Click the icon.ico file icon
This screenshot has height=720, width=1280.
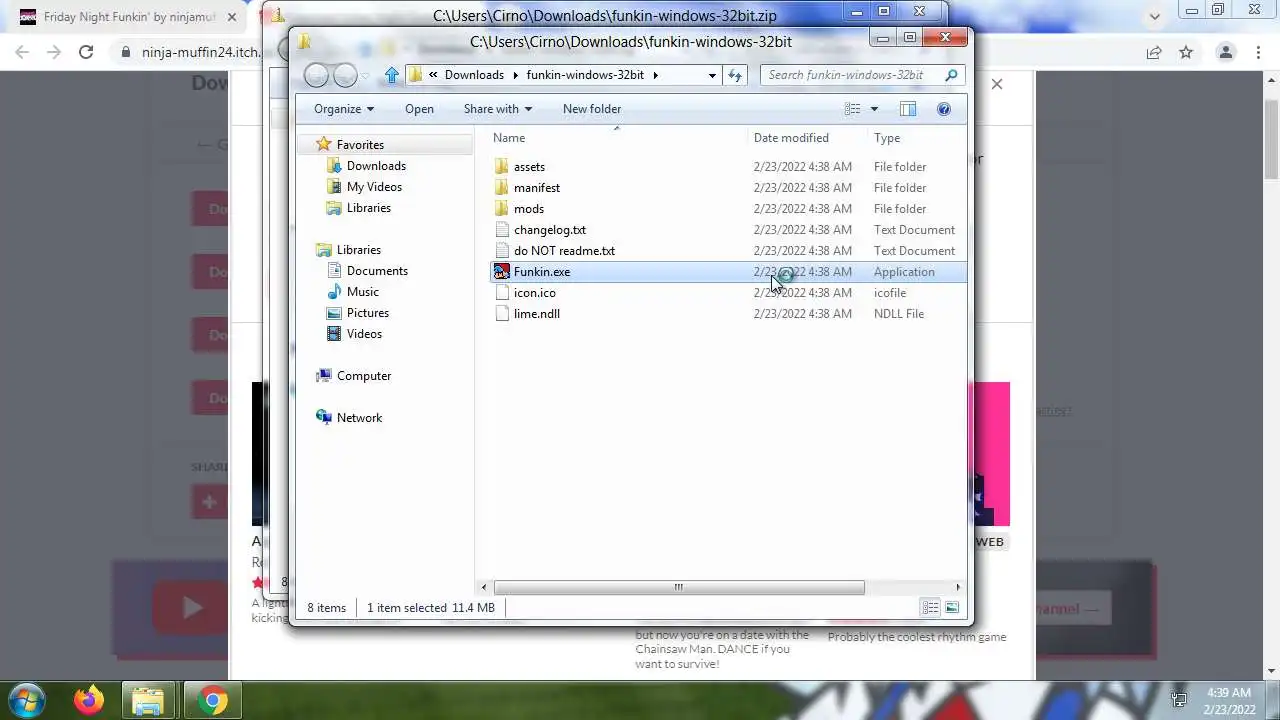coord(502,293)
